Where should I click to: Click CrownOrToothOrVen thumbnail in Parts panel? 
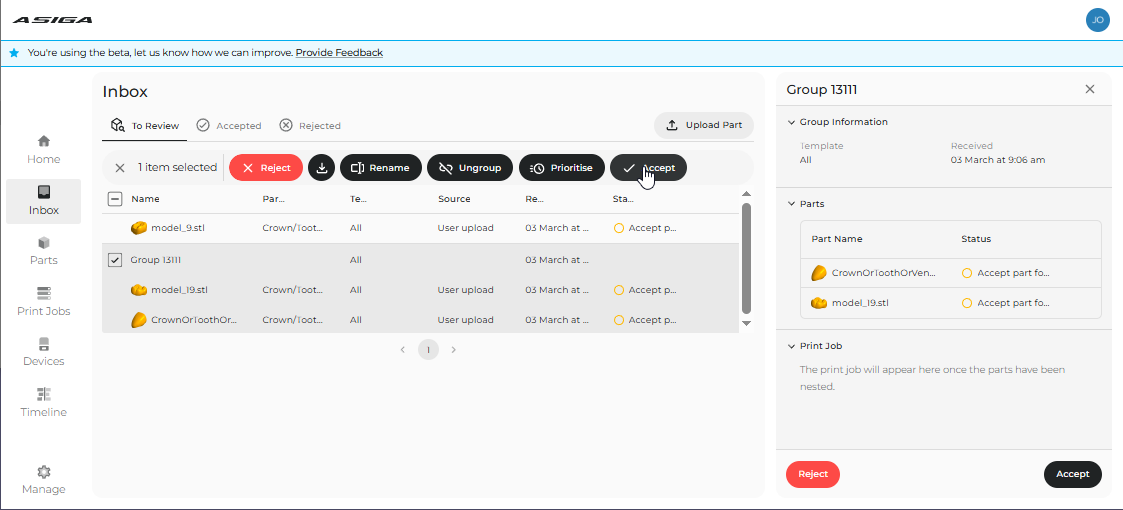click(819, 273)
